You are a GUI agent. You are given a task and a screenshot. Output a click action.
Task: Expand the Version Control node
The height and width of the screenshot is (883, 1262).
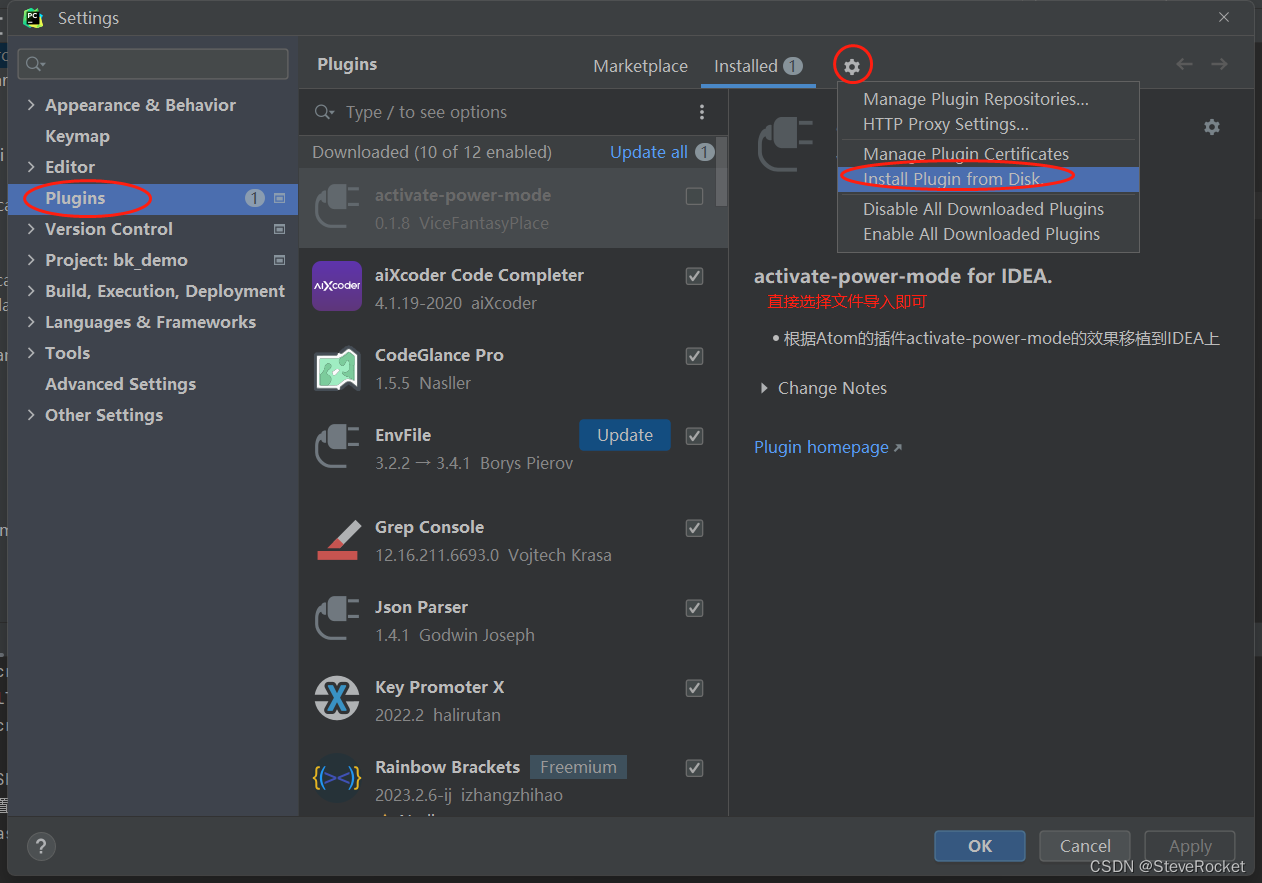point(31,229)
